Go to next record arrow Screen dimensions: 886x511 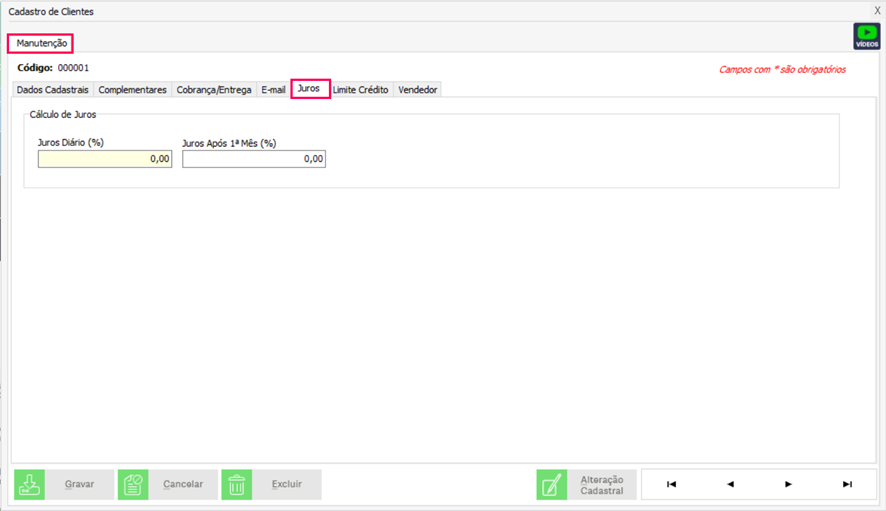point(789,485)
